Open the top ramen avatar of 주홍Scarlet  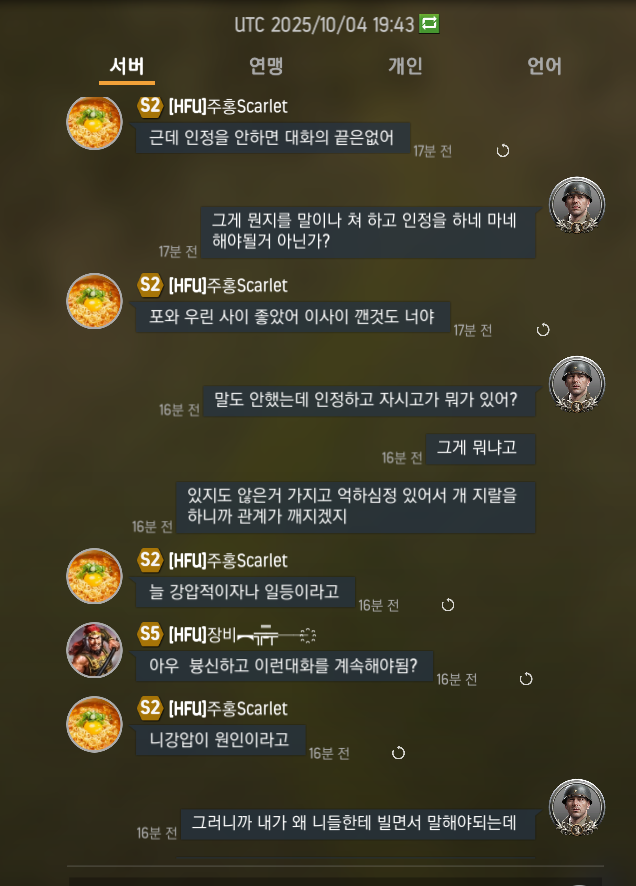coord(94,122)
